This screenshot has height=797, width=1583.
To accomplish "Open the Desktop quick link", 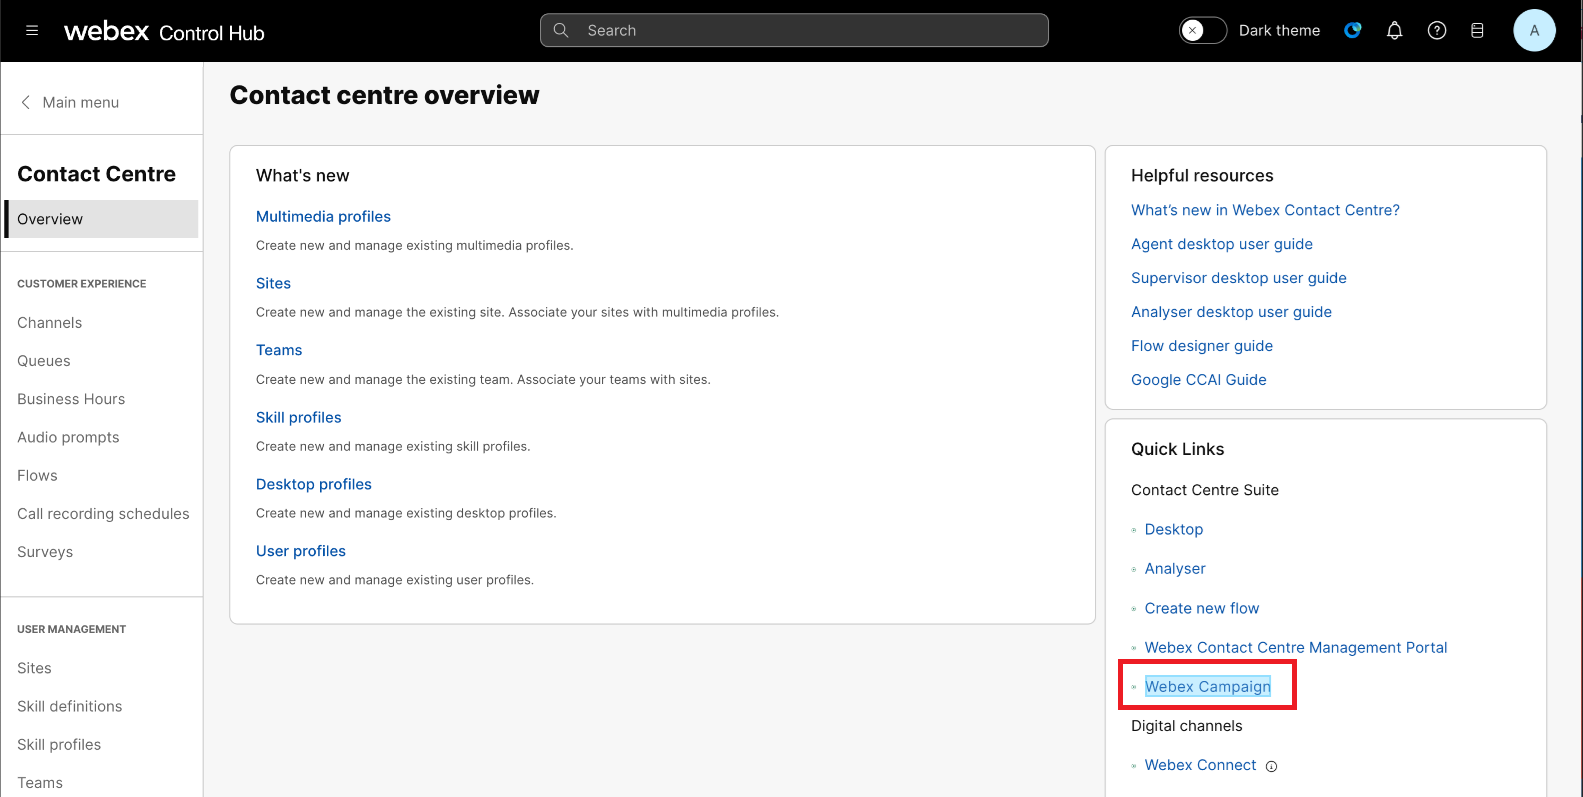I will coord(1174,530).
